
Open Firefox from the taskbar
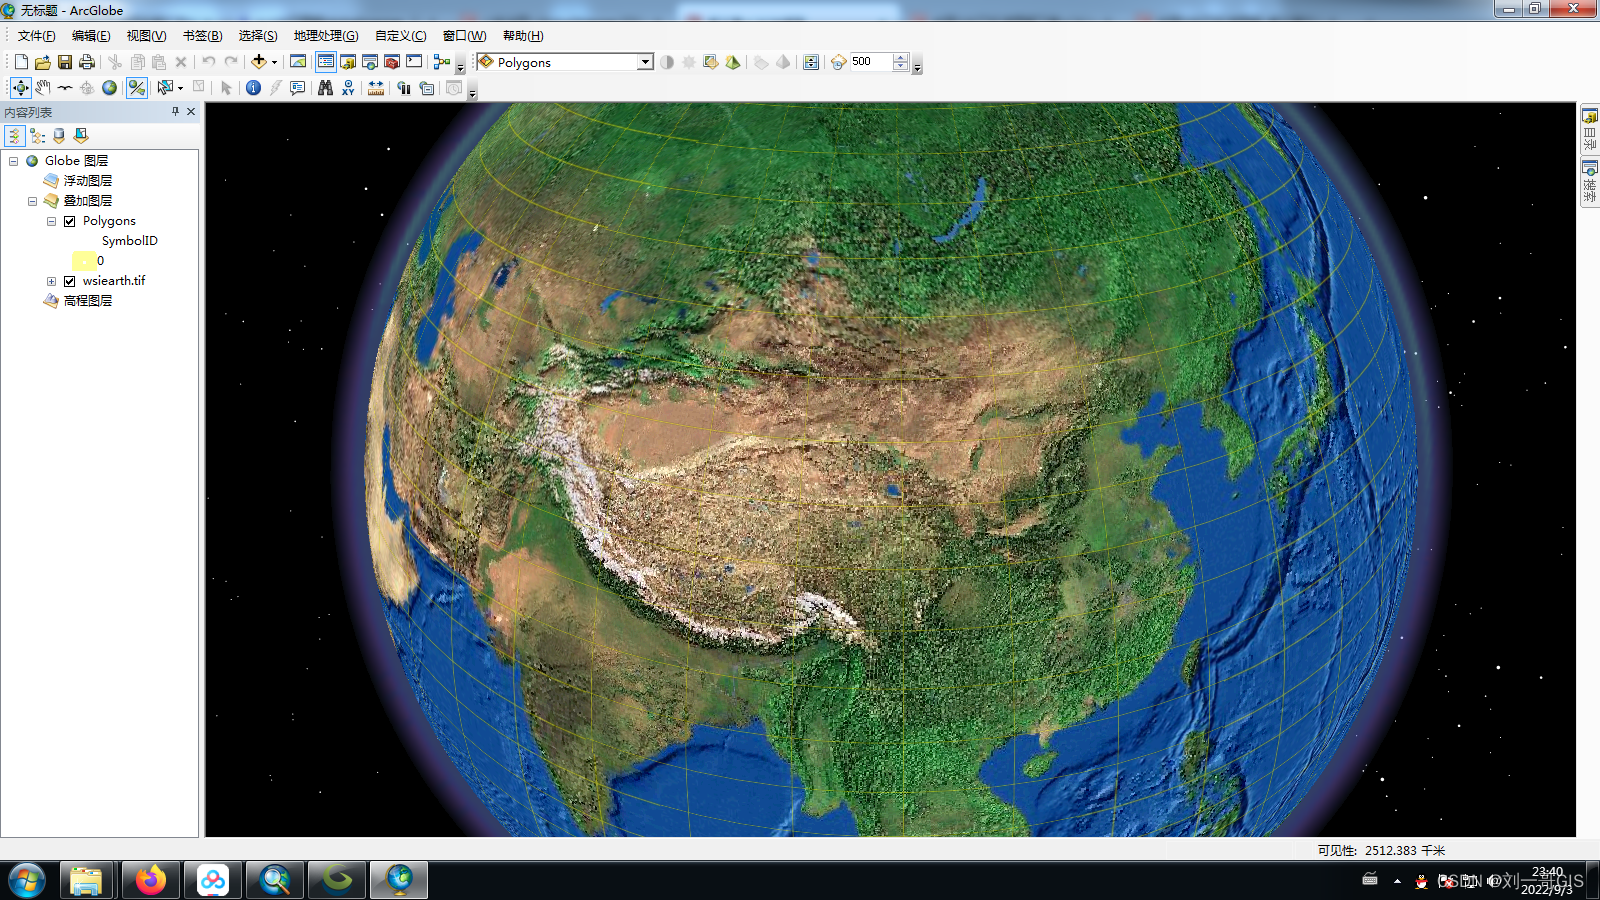point(151,880)
